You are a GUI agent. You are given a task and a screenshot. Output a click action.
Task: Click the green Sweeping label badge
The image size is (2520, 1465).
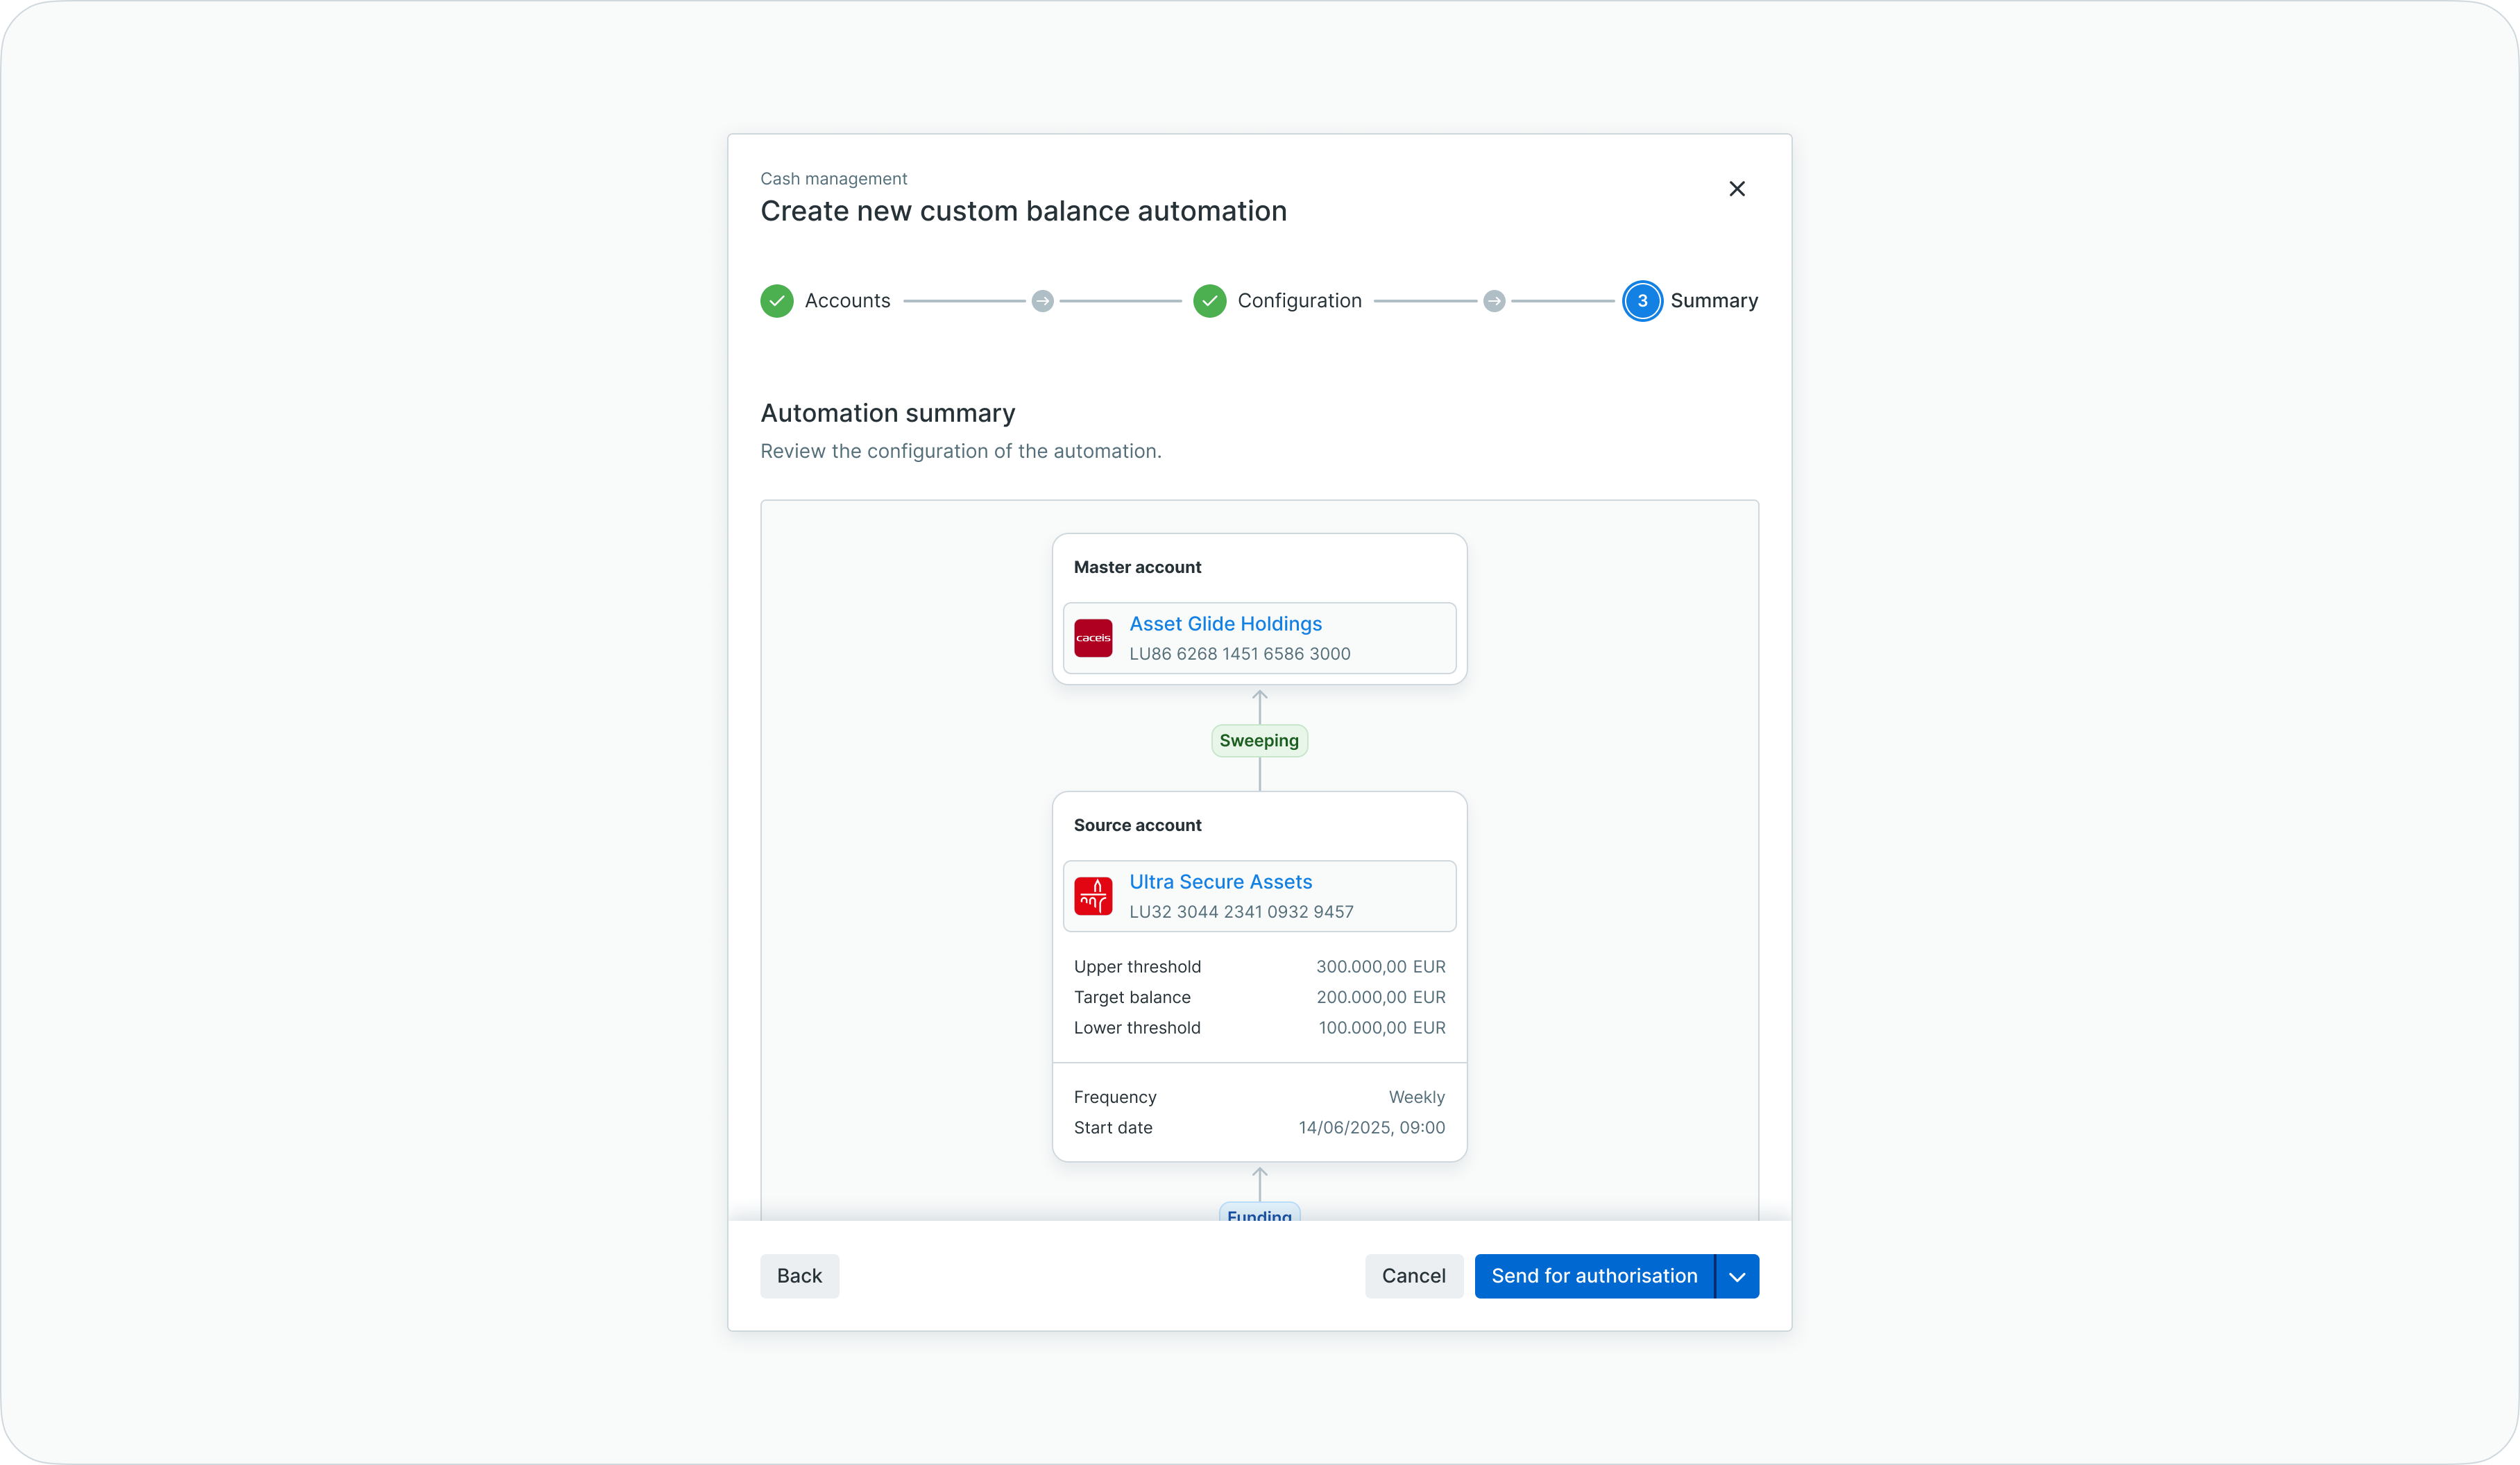click(1259, 741)
